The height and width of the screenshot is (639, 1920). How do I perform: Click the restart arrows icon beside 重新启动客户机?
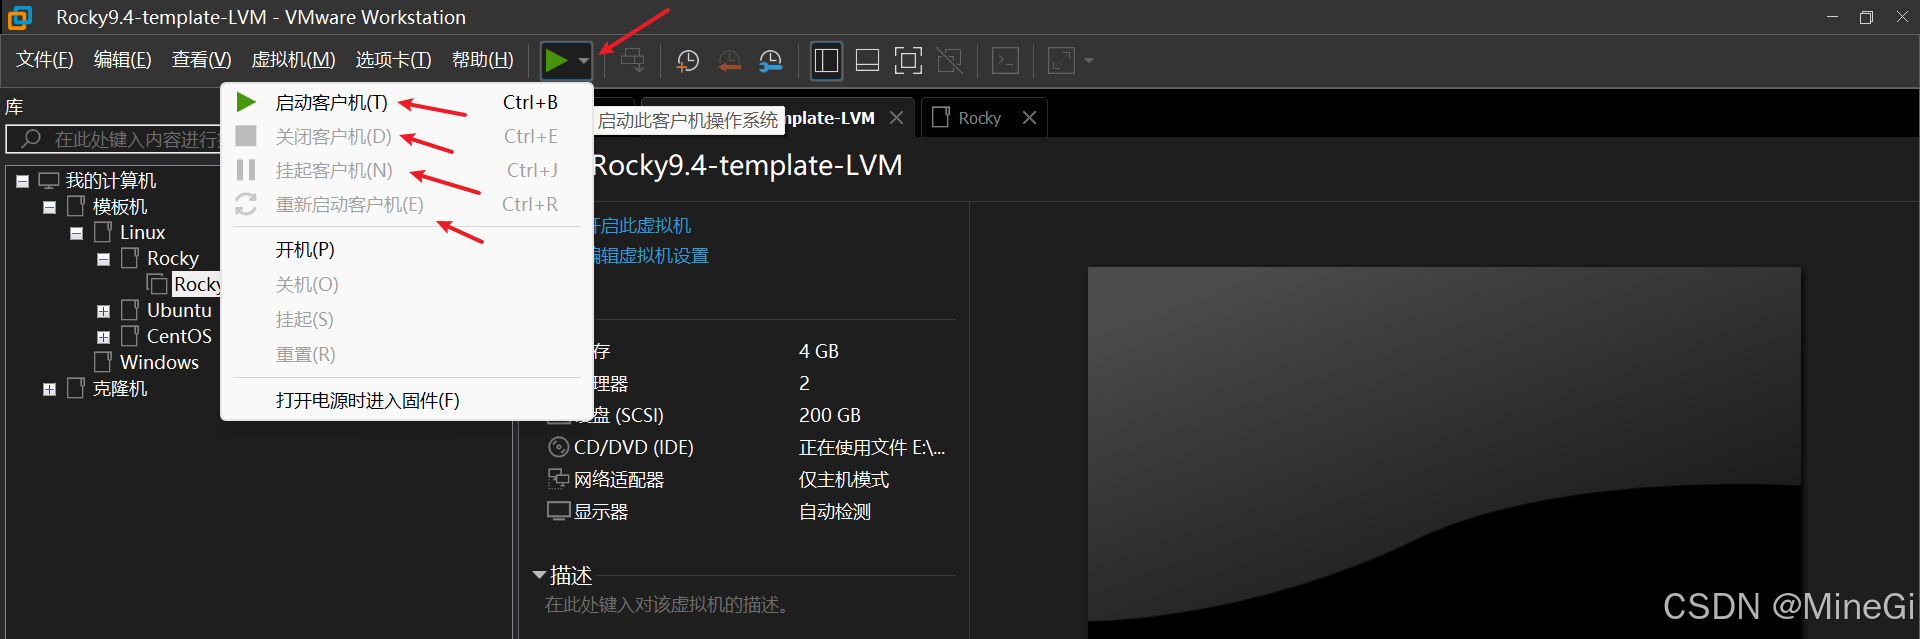(246, 204)
